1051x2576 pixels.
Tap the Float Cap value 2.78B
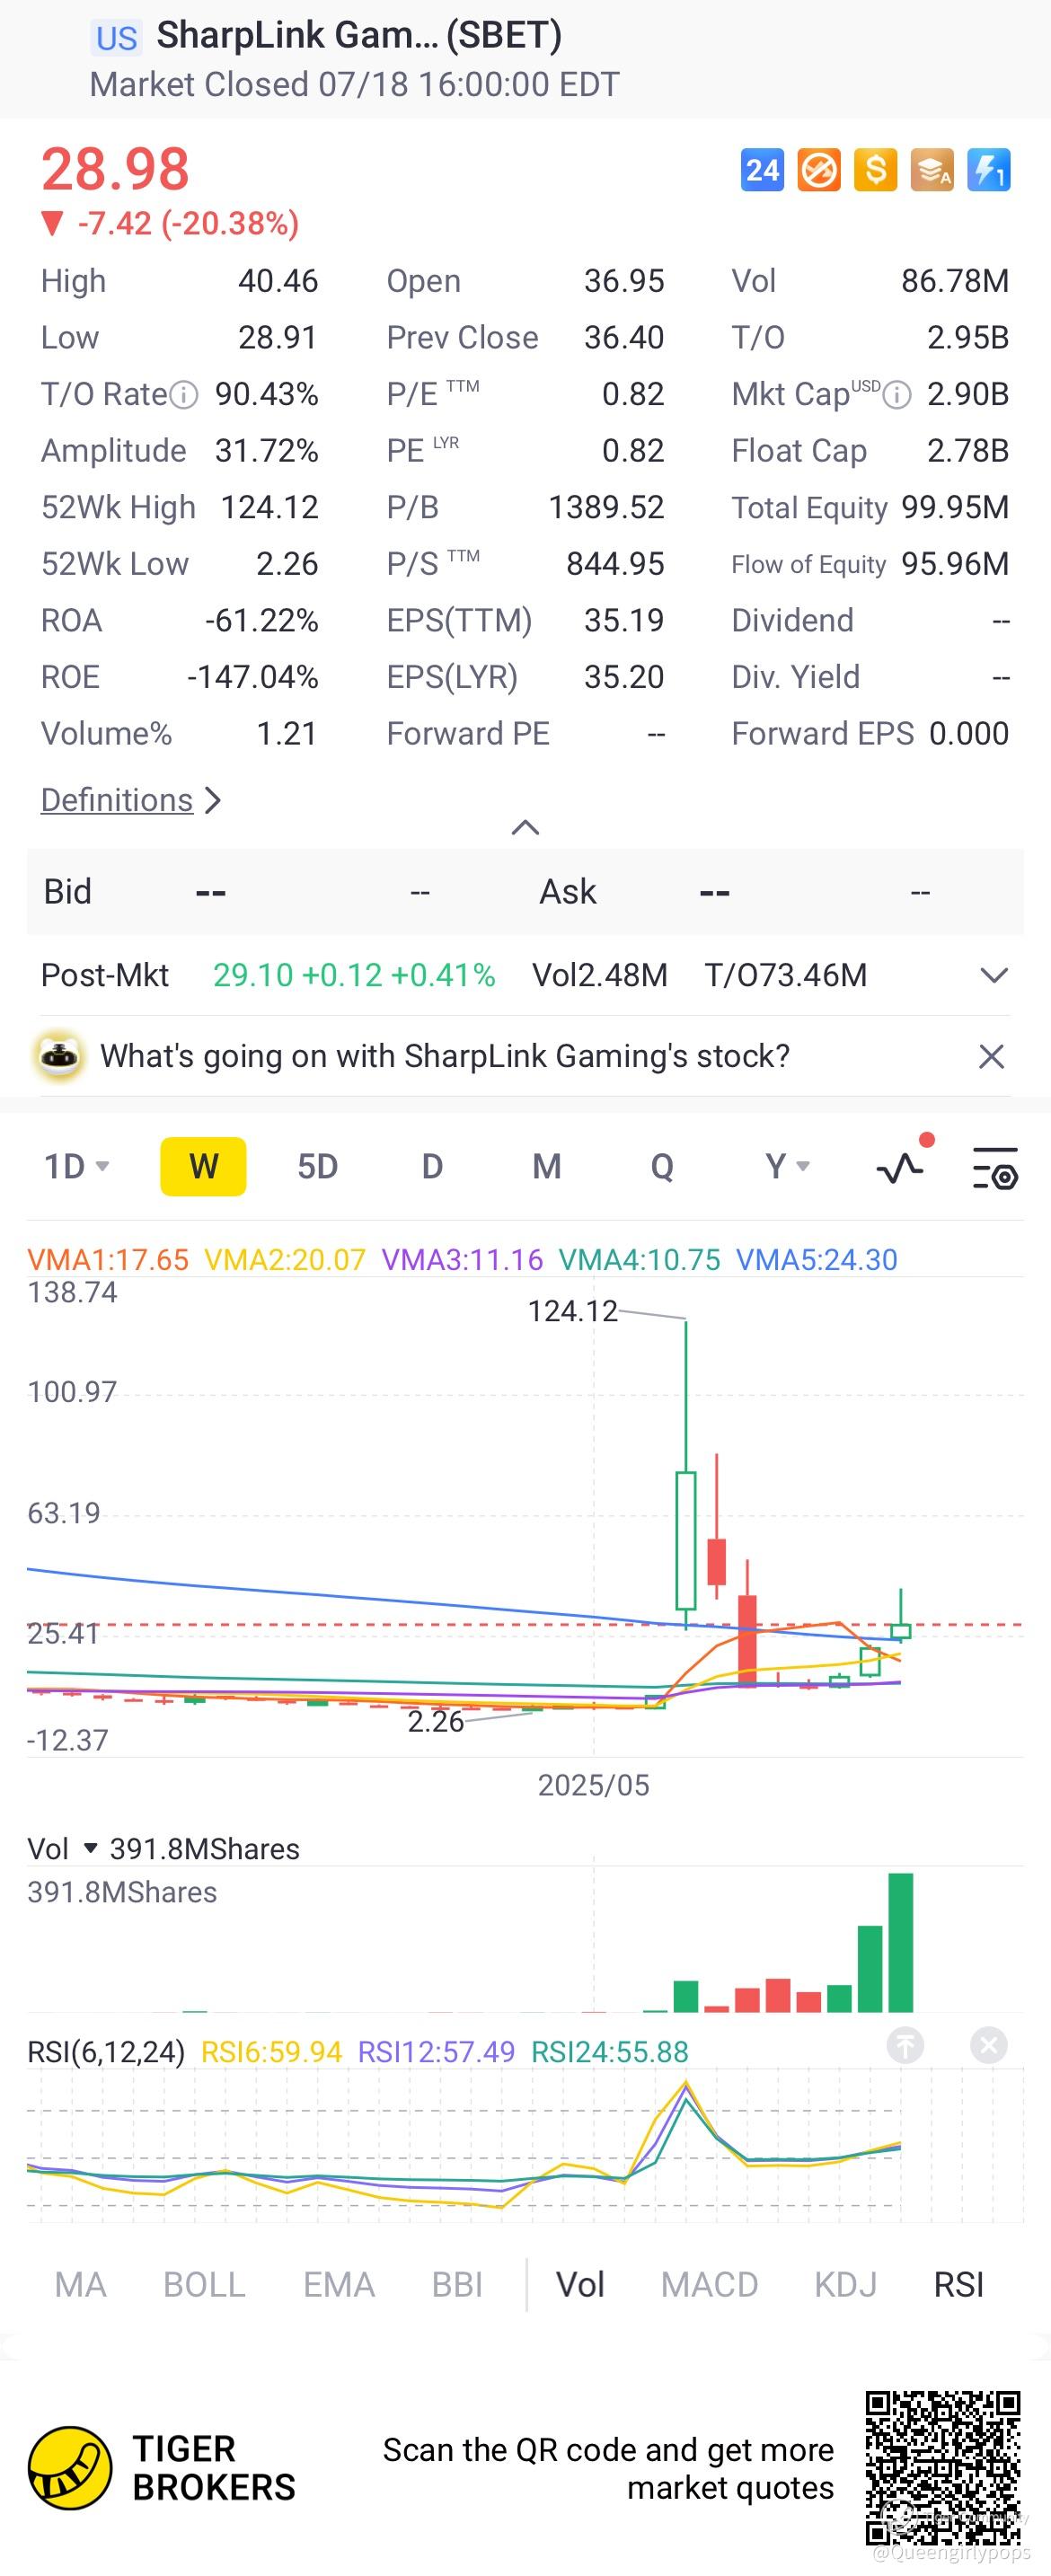[x=968, y=451]
